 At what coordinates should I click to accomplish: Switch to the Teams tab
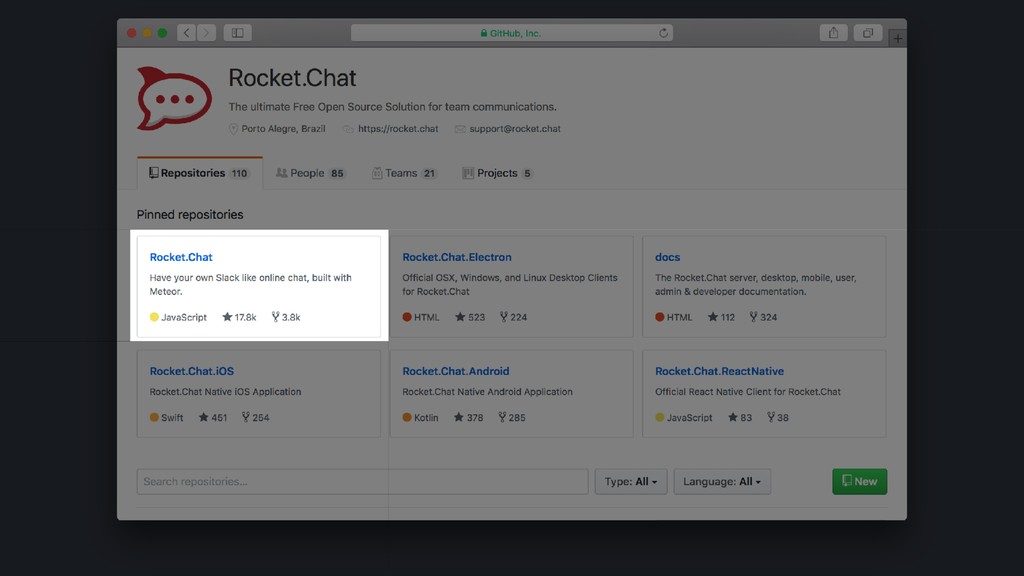pos(404,173)
